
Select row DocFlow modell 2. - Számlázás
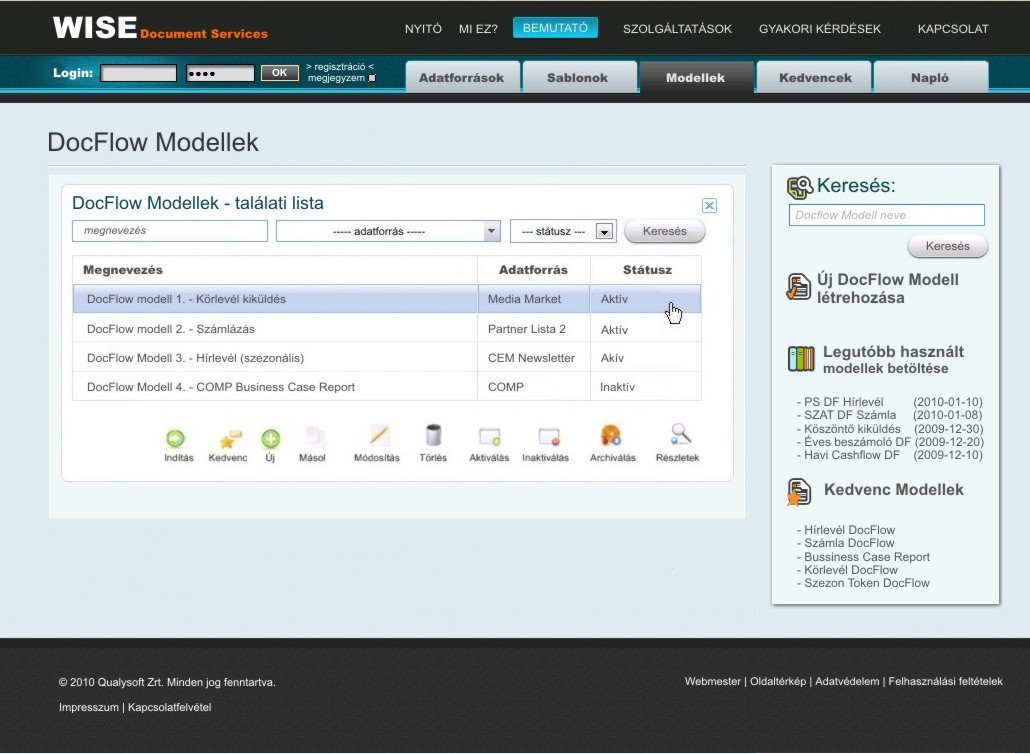(387, 328)
